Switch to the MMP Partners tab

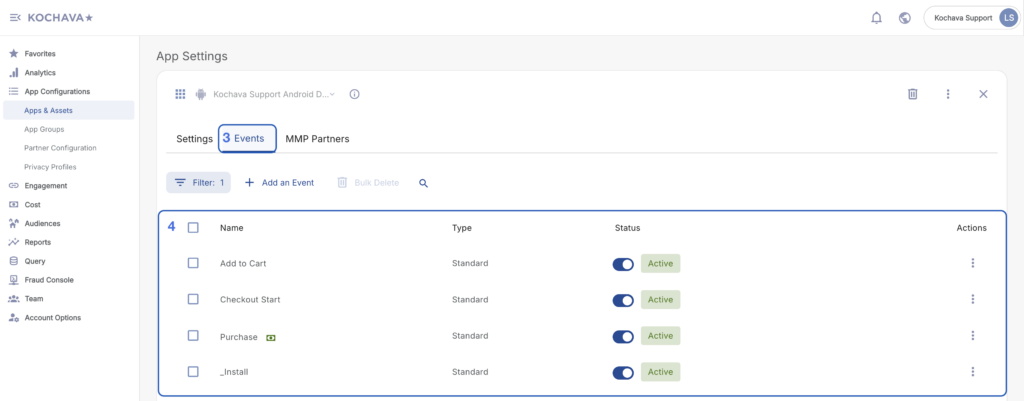pos(317,139)
